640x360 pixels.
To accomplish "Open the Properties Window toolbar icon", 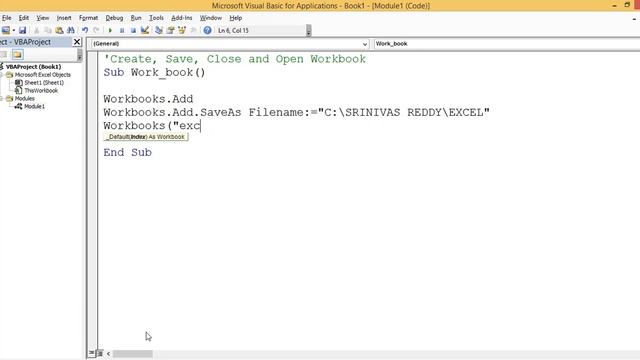I will (170, 30).
